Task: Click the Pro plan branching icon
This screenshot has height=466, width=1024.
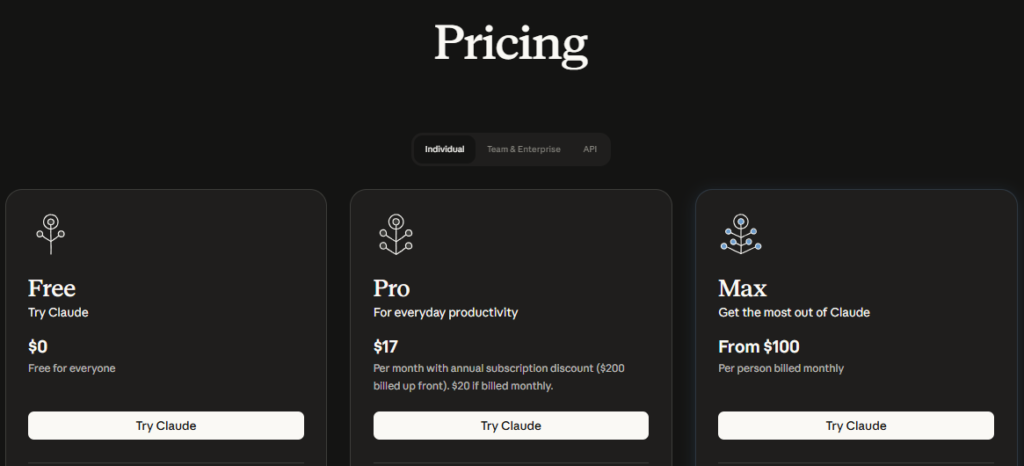Action: click(x=396, y=234)
